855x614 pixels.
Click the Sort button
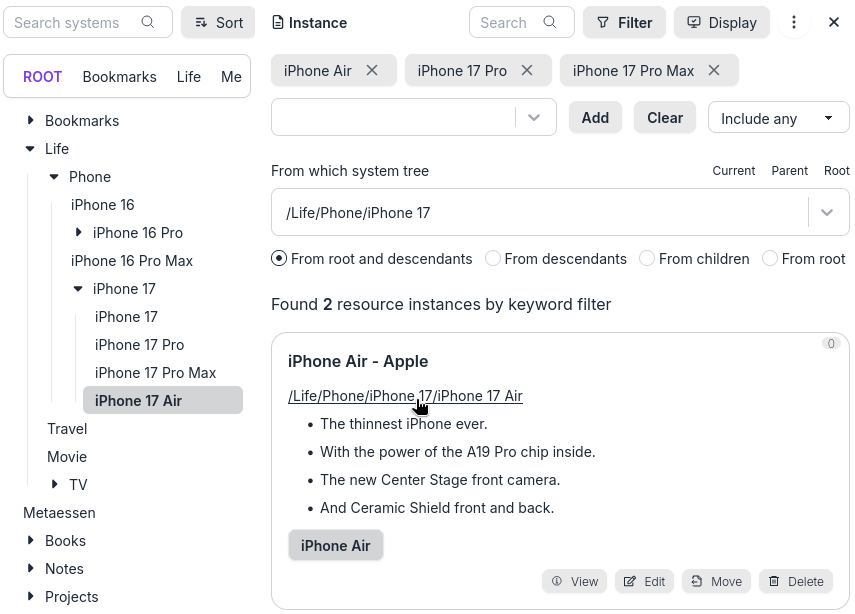tap(217, 22)
